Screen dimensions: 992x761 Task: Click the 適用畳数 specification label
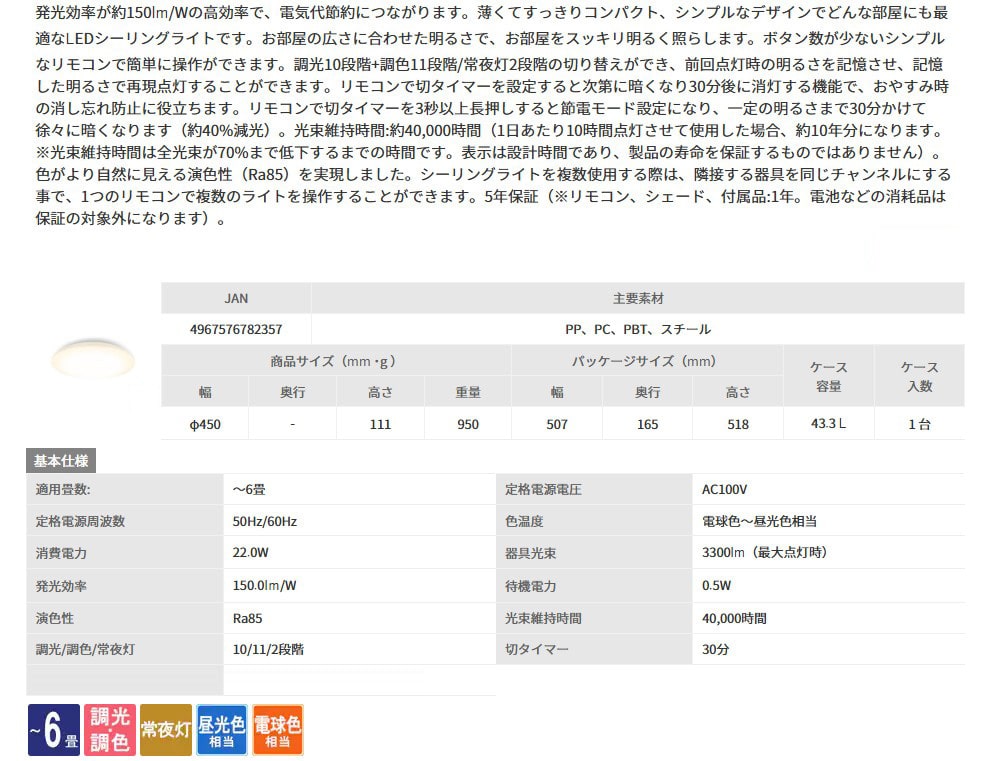click(x=63, y=490)
